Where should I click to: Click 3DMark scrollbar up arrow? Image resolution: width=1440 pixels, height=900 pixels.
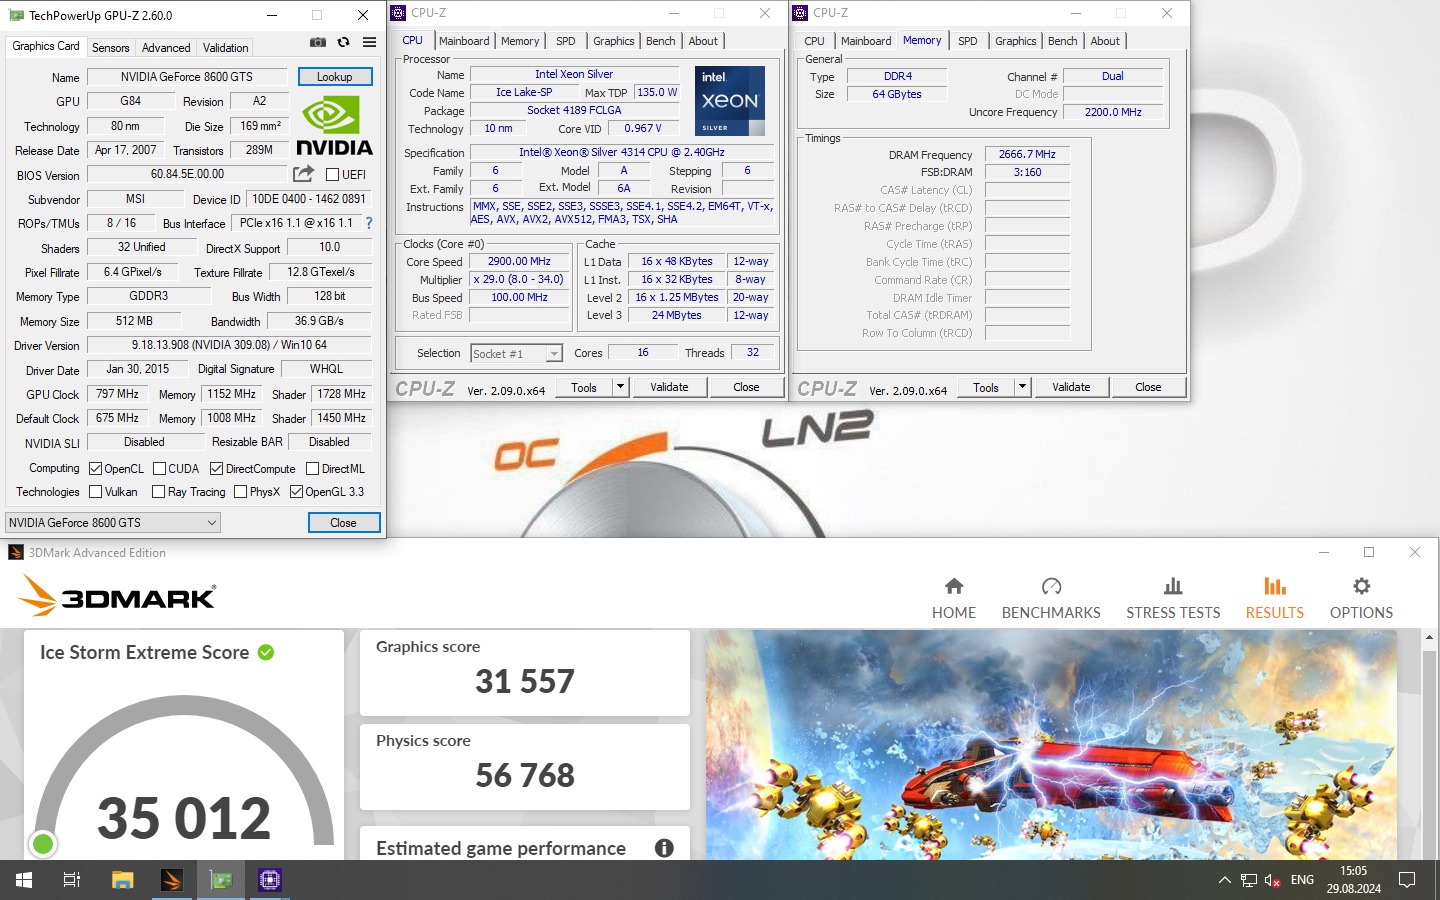(x=1429, y=637)
